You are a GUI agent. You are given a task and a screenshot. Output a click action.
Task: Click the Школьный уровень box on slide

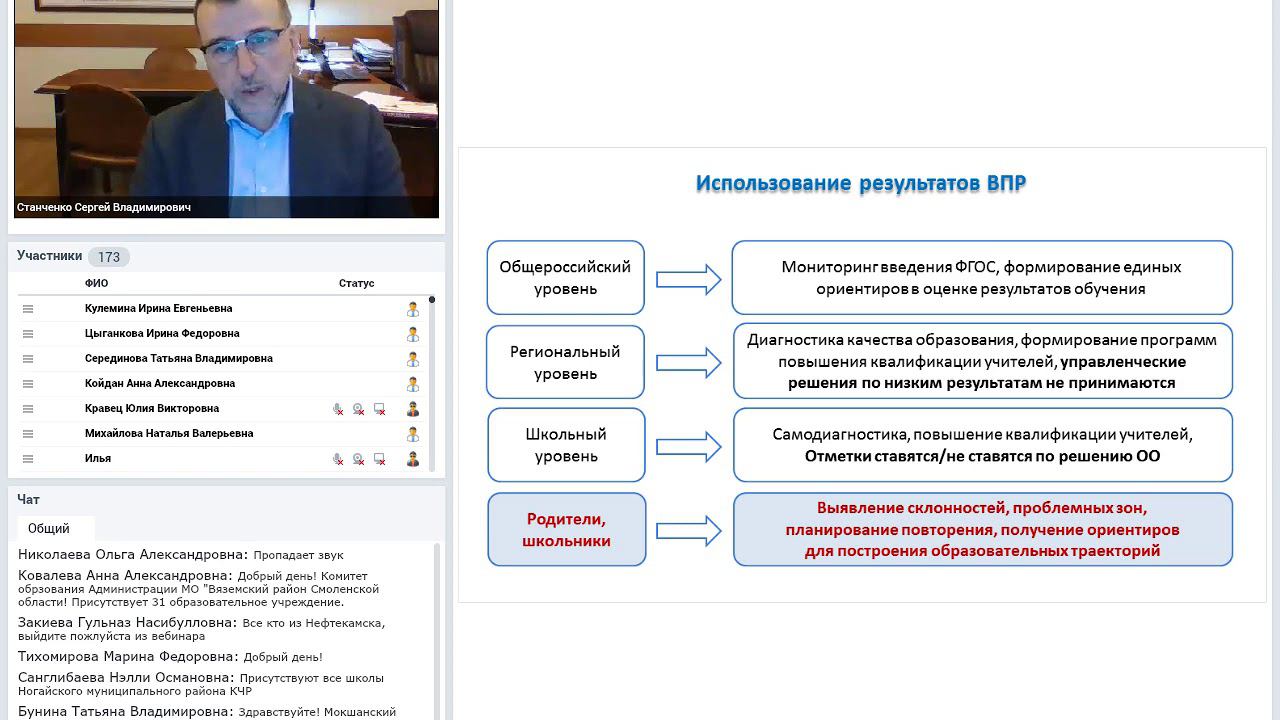(x=565, y=445)
